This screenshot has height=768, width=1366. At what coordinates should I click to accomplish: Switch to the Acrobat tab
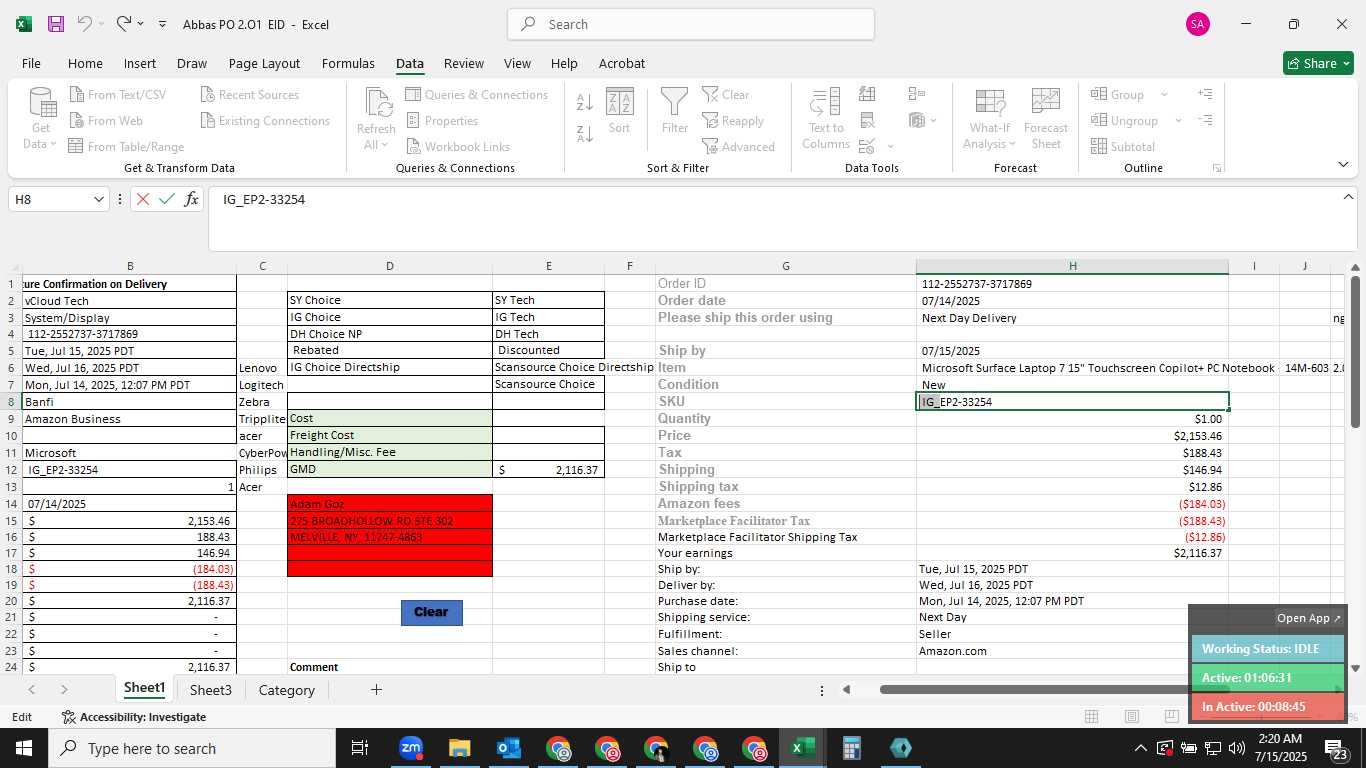coord(622,63)
